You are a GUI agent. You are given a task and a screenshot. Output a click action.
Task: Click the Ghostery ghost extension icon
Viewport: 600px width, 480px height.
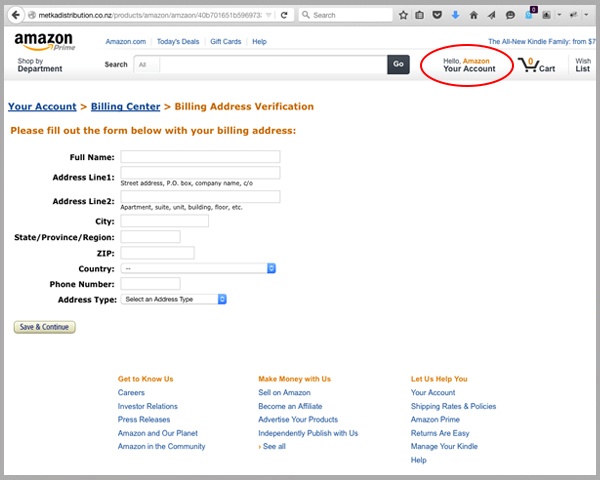point(530,15)
